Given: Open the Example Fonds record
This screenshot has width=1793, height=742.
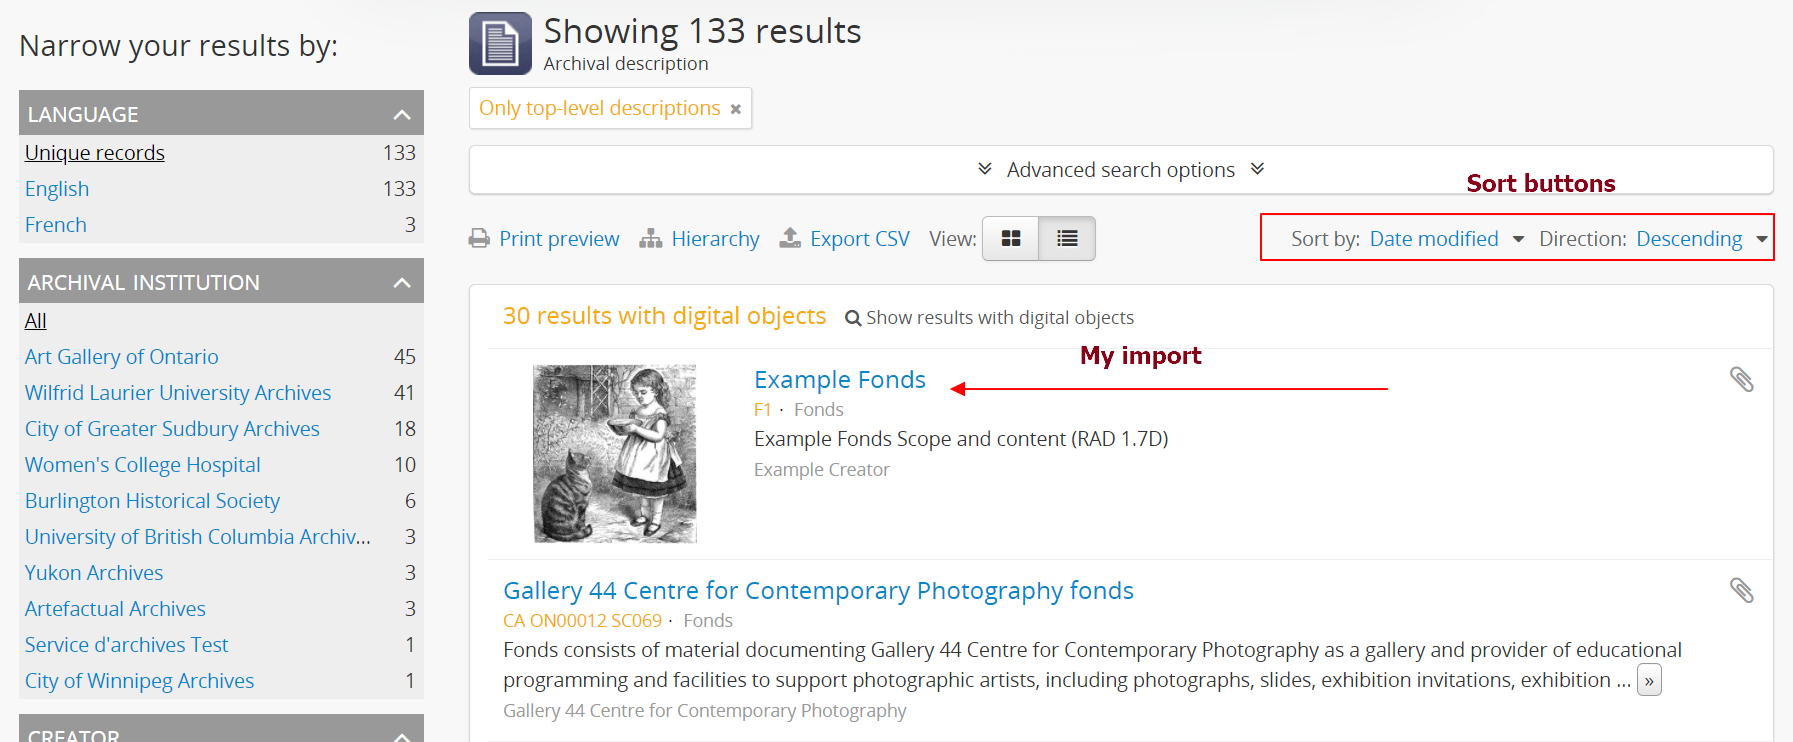Looking at the screenshot, I should click(839, 380).
